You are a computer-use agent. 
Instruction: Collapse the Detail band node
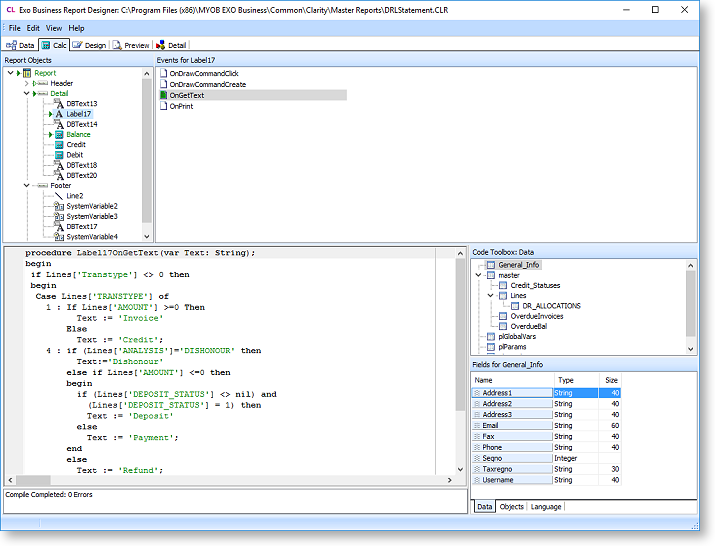[x=27, y=93]
